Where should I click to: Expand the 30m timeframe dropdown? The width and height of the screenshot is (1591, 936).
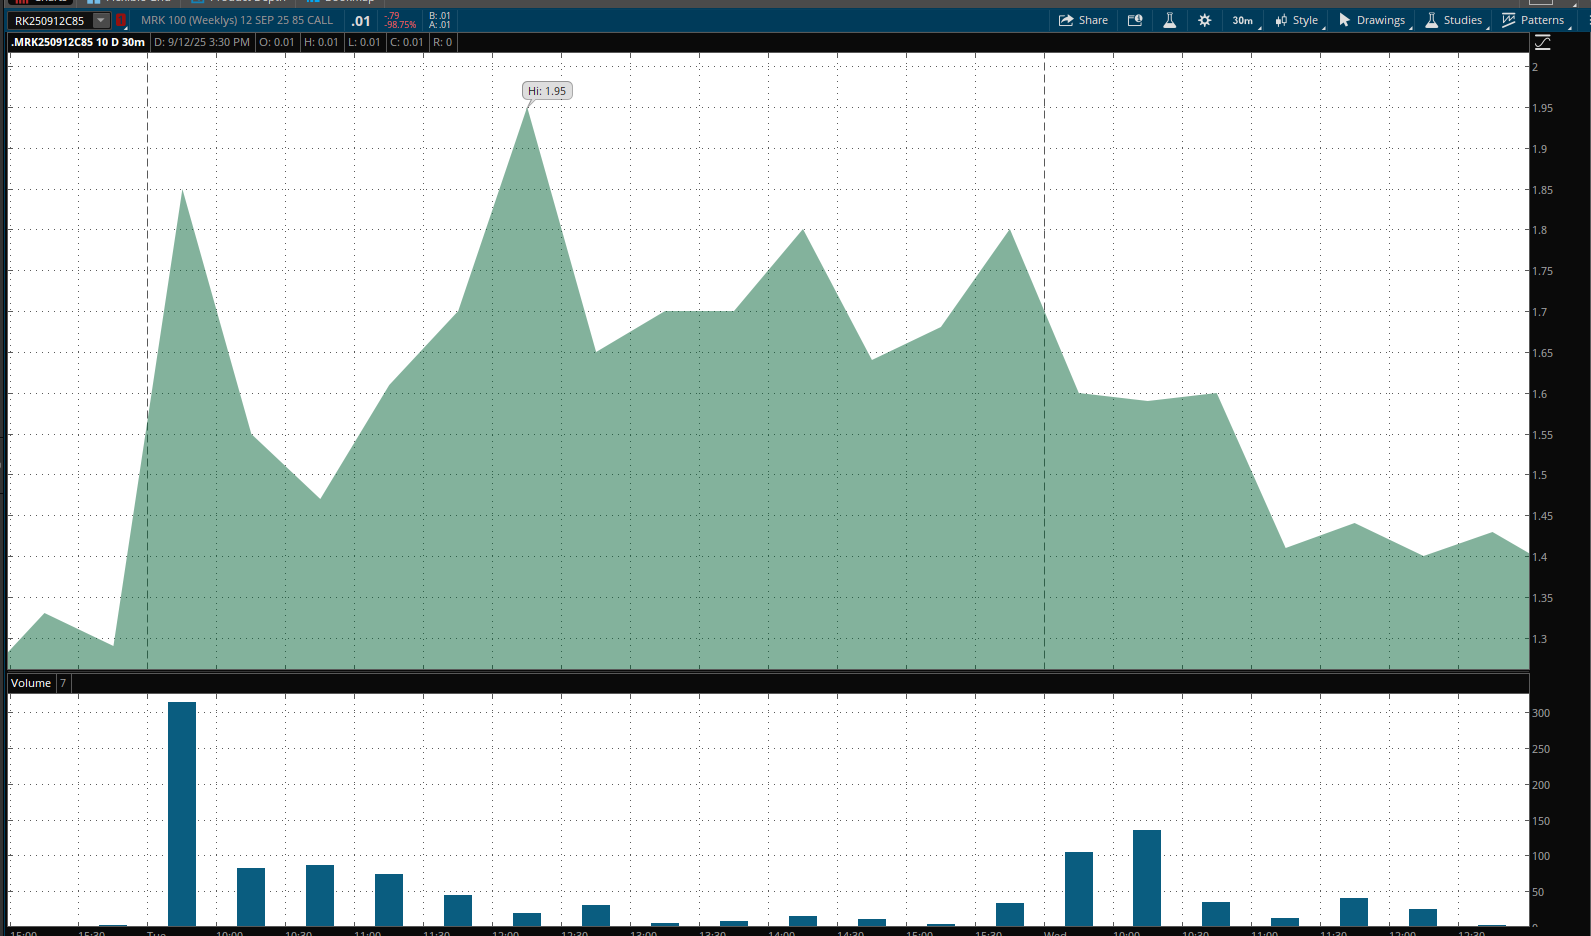(1243, 20)
